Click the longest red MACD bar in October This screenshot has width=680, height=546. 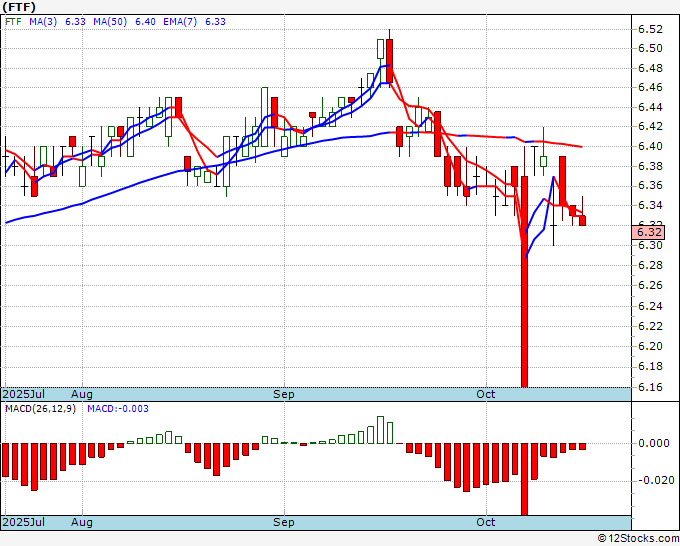coord(524,479)
